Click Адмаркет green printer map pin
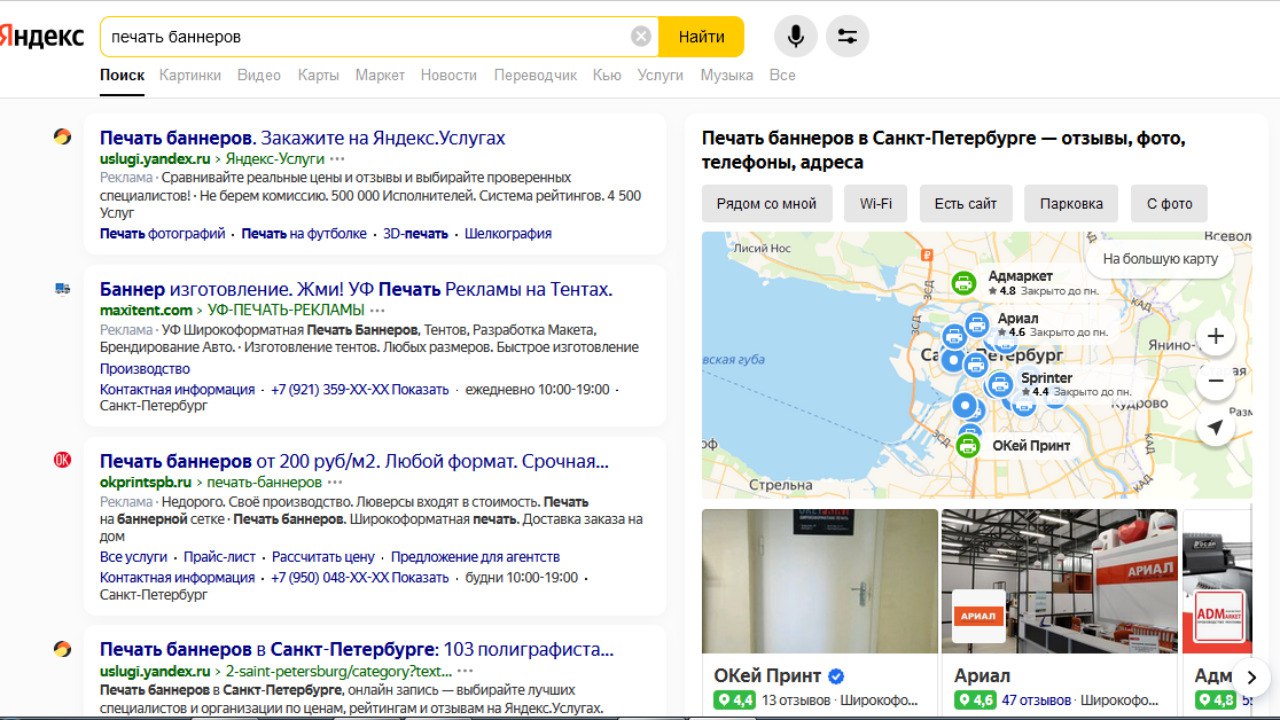Viewport: 1280px width, 720px height. 963,283
